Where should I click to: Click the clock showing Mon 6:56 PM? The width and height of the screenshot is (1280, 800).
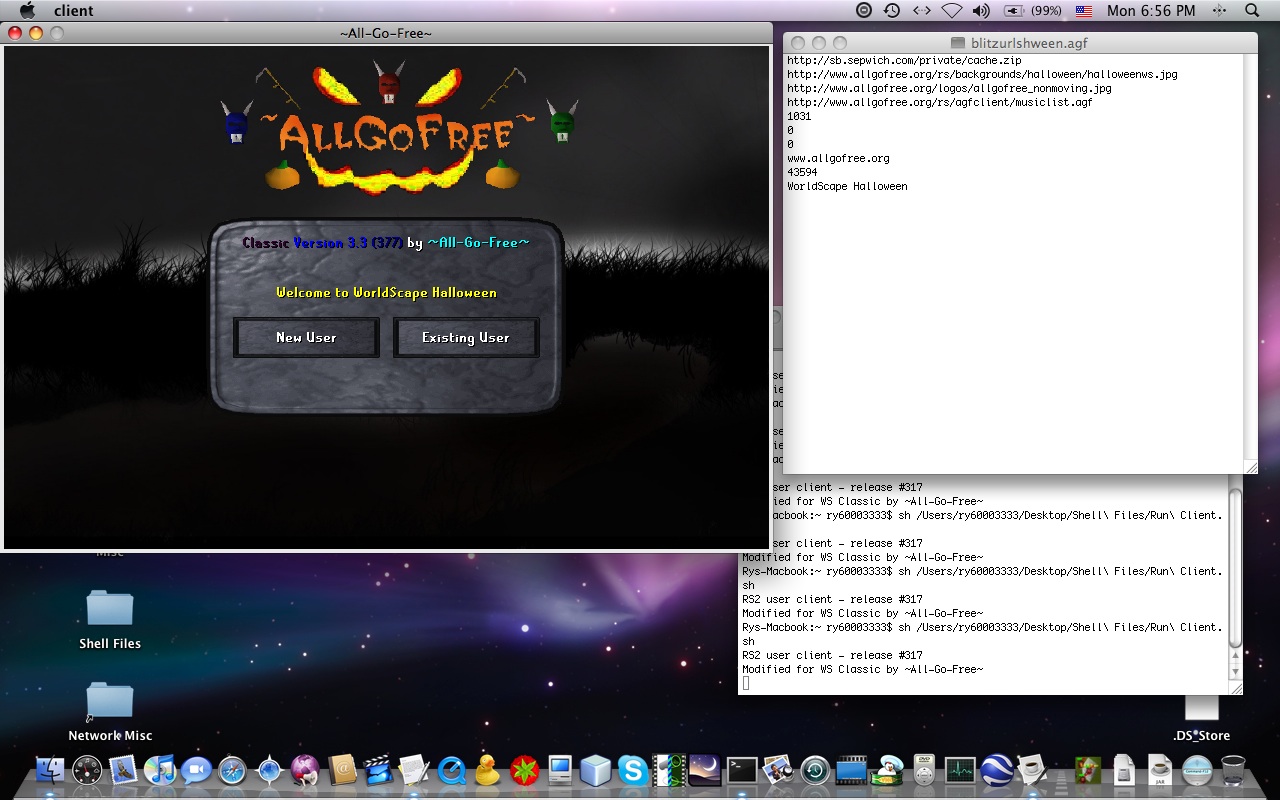pyautogui.click(x=1151, y=11)
